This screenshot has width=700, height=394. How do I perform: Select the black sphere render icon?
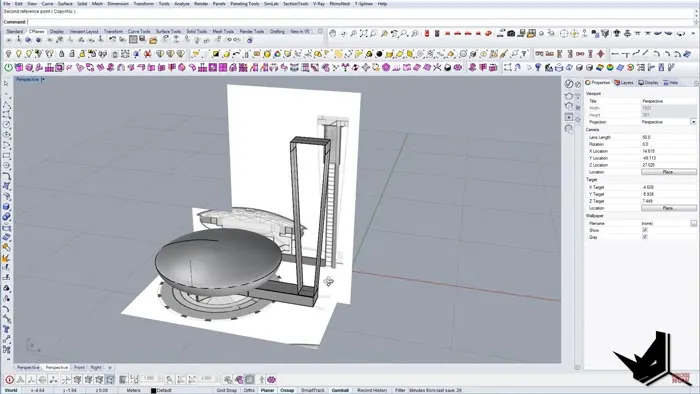[x=379, y=54]
